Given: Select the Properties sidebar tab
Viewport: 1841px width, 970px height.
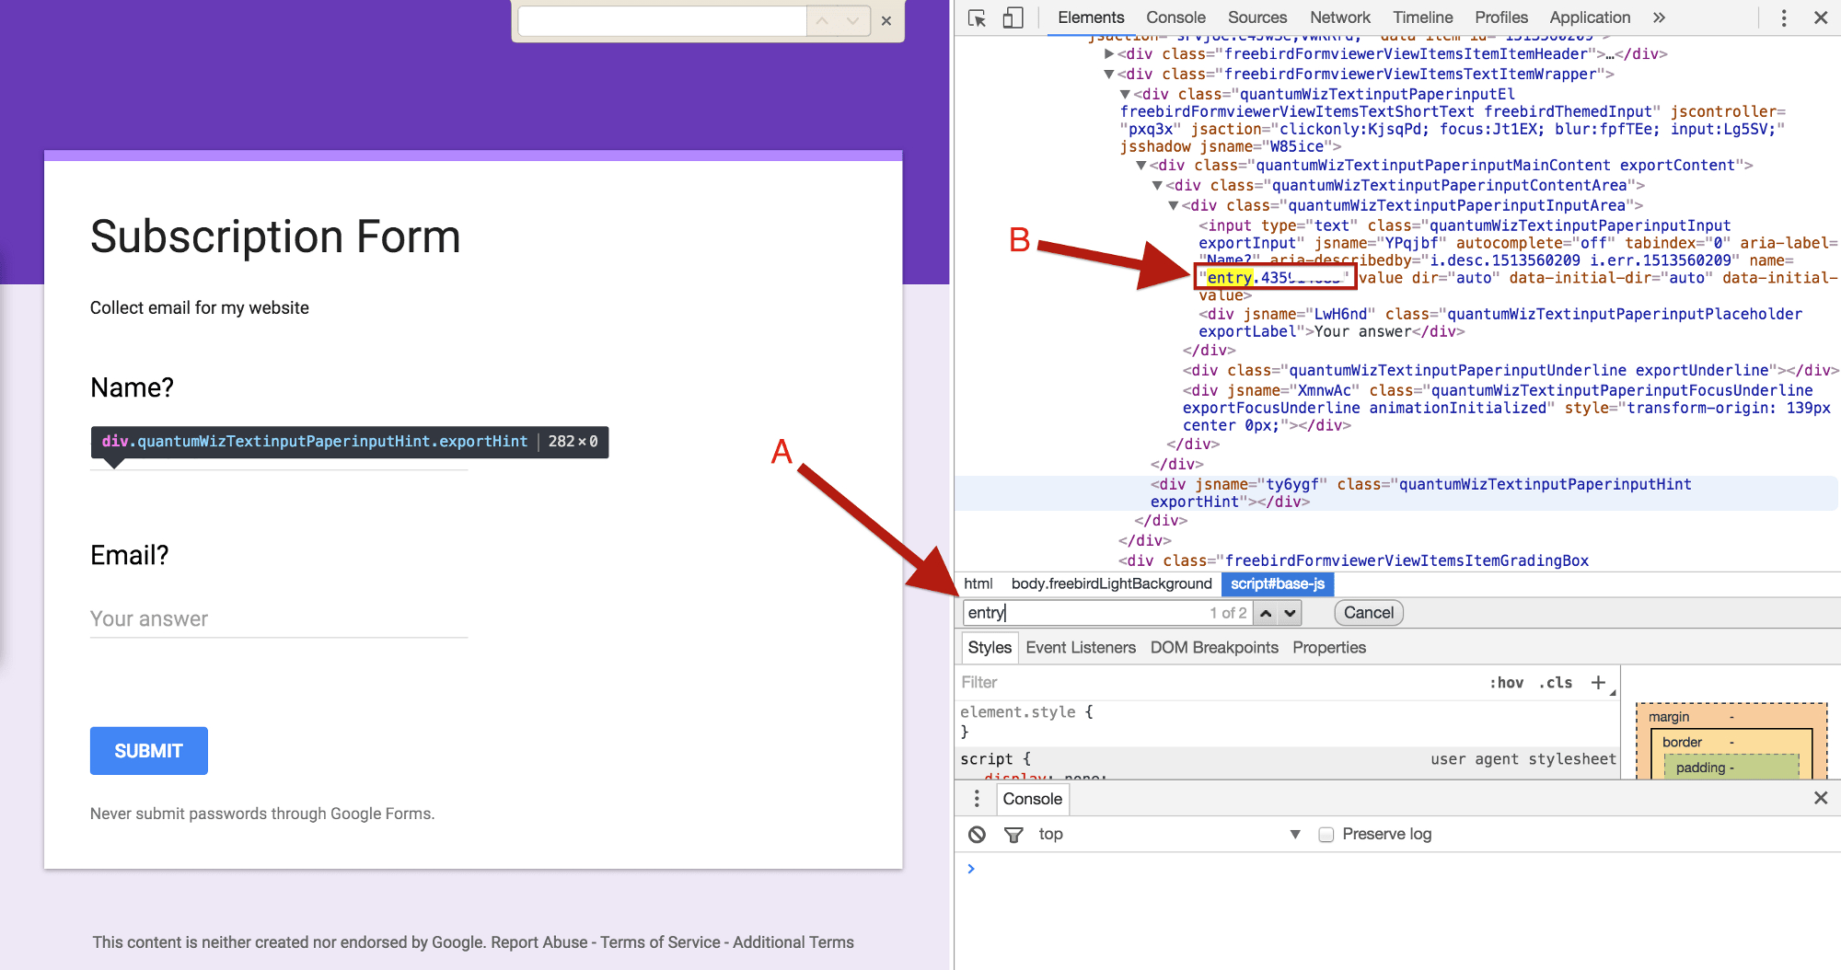Looking at the screenshot, I should (1329, 647).
